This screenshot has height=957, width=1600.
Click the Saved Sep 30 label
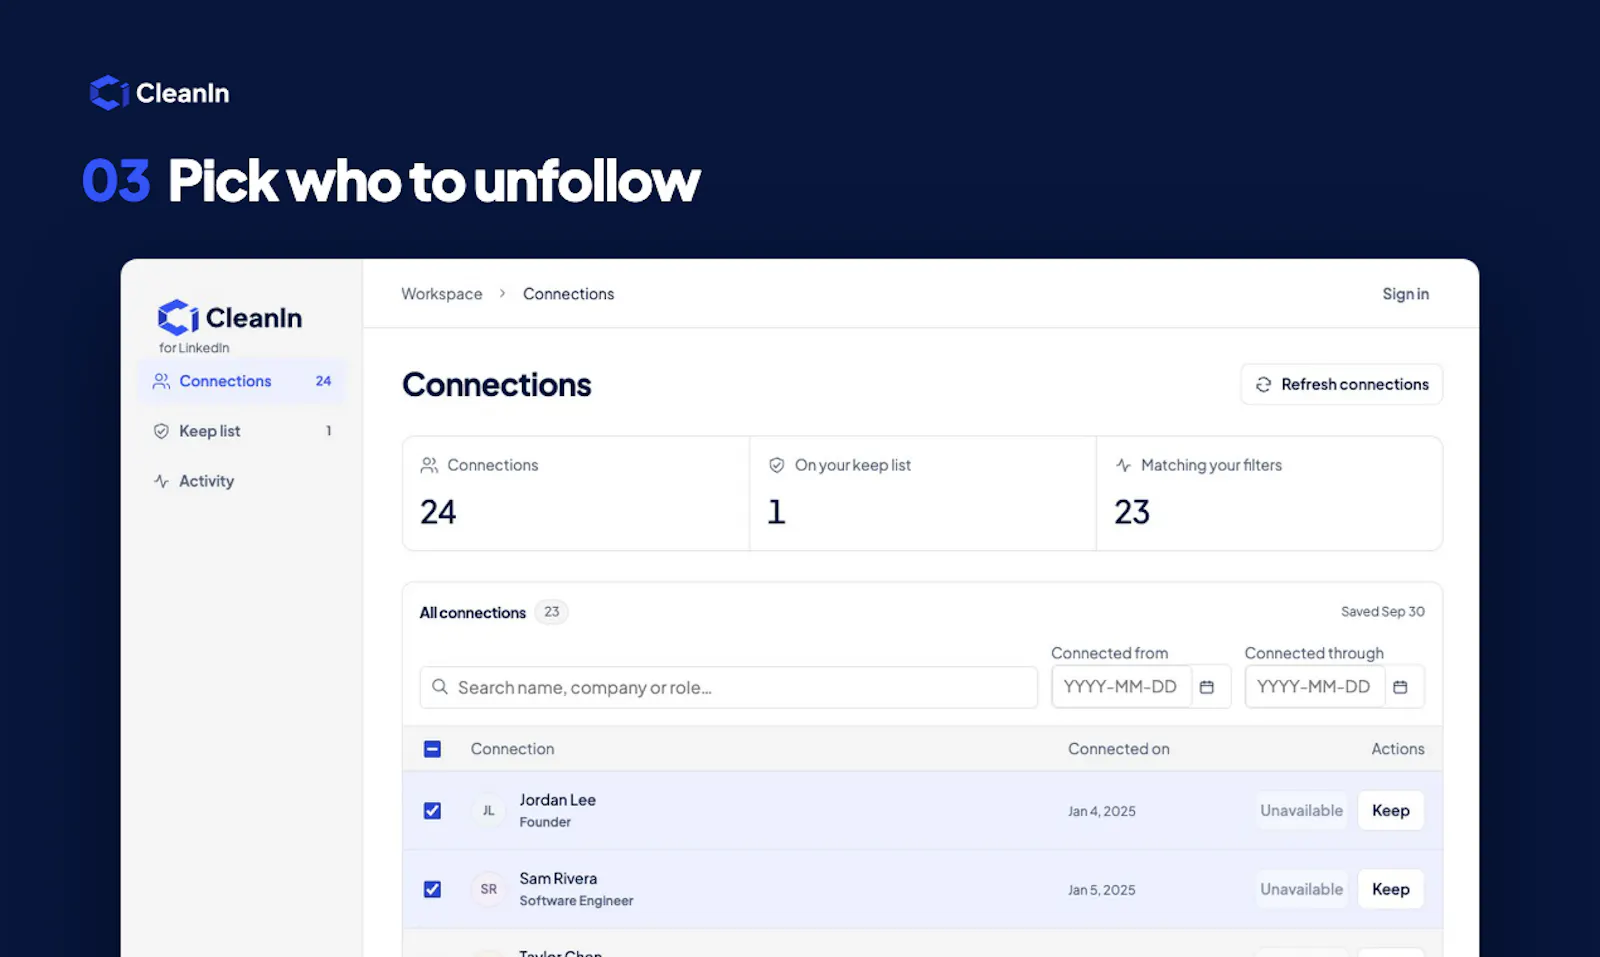click(1382, 612)
